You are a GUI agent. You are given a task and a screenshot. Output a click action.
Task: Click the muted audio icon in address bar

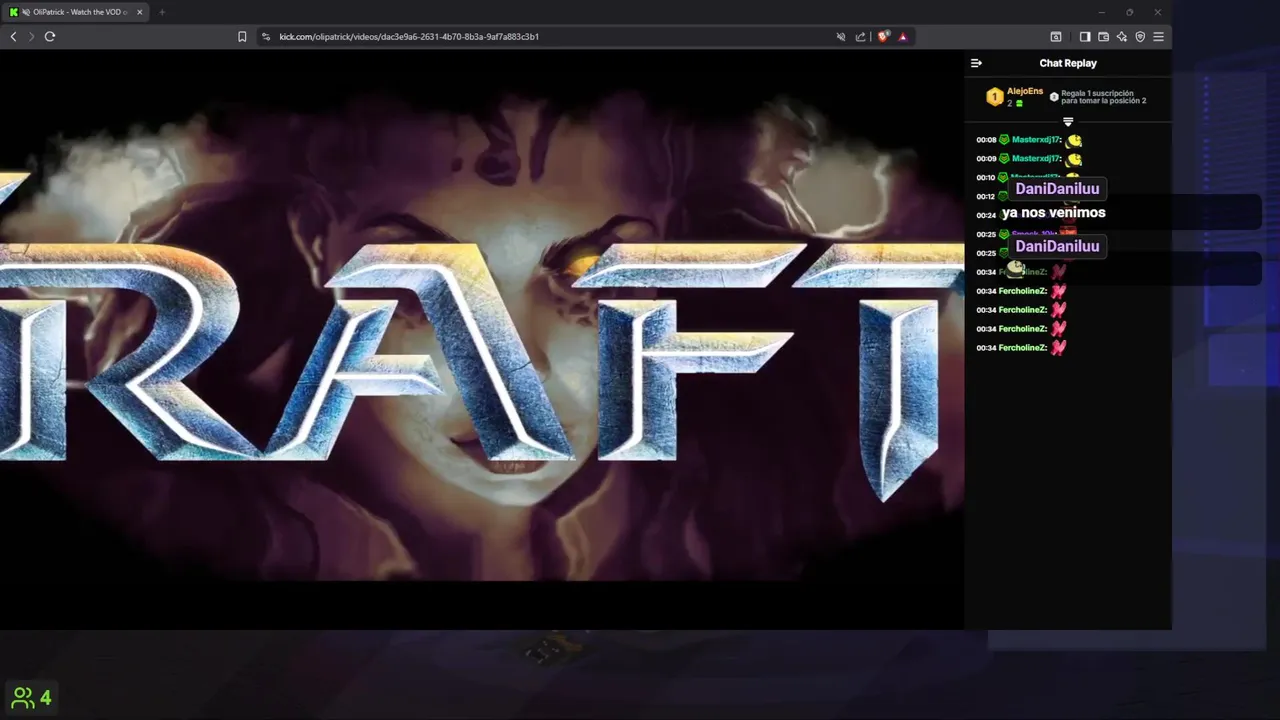(841, 36)
